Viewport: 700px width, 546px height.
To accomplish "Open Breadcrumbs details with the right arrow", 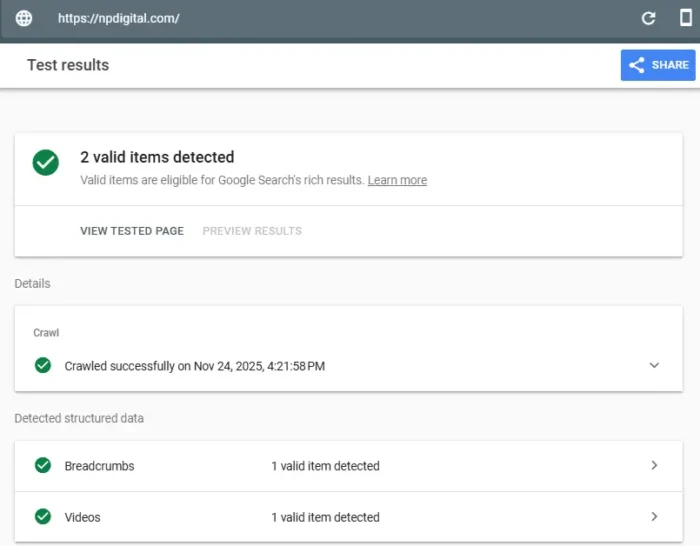I will point(654,466).
